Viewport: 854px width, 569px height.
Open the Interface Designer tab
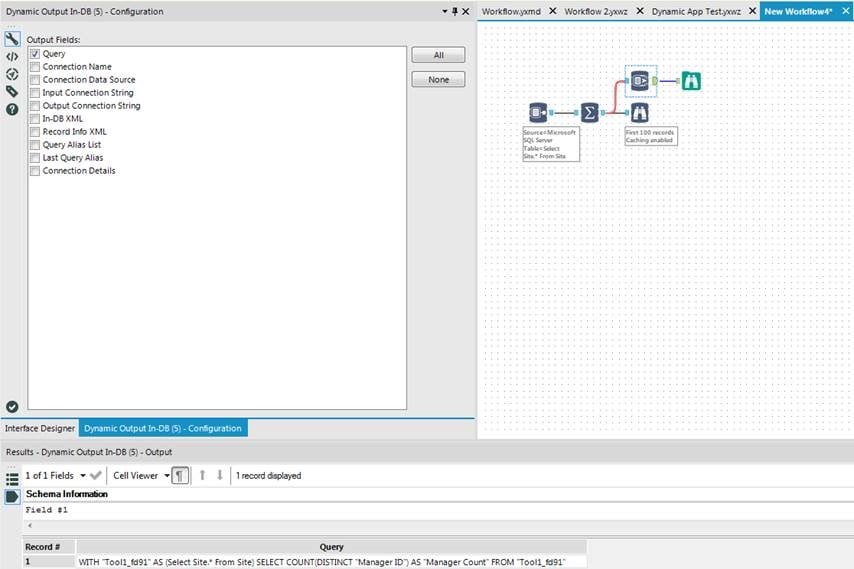[40, 428]
